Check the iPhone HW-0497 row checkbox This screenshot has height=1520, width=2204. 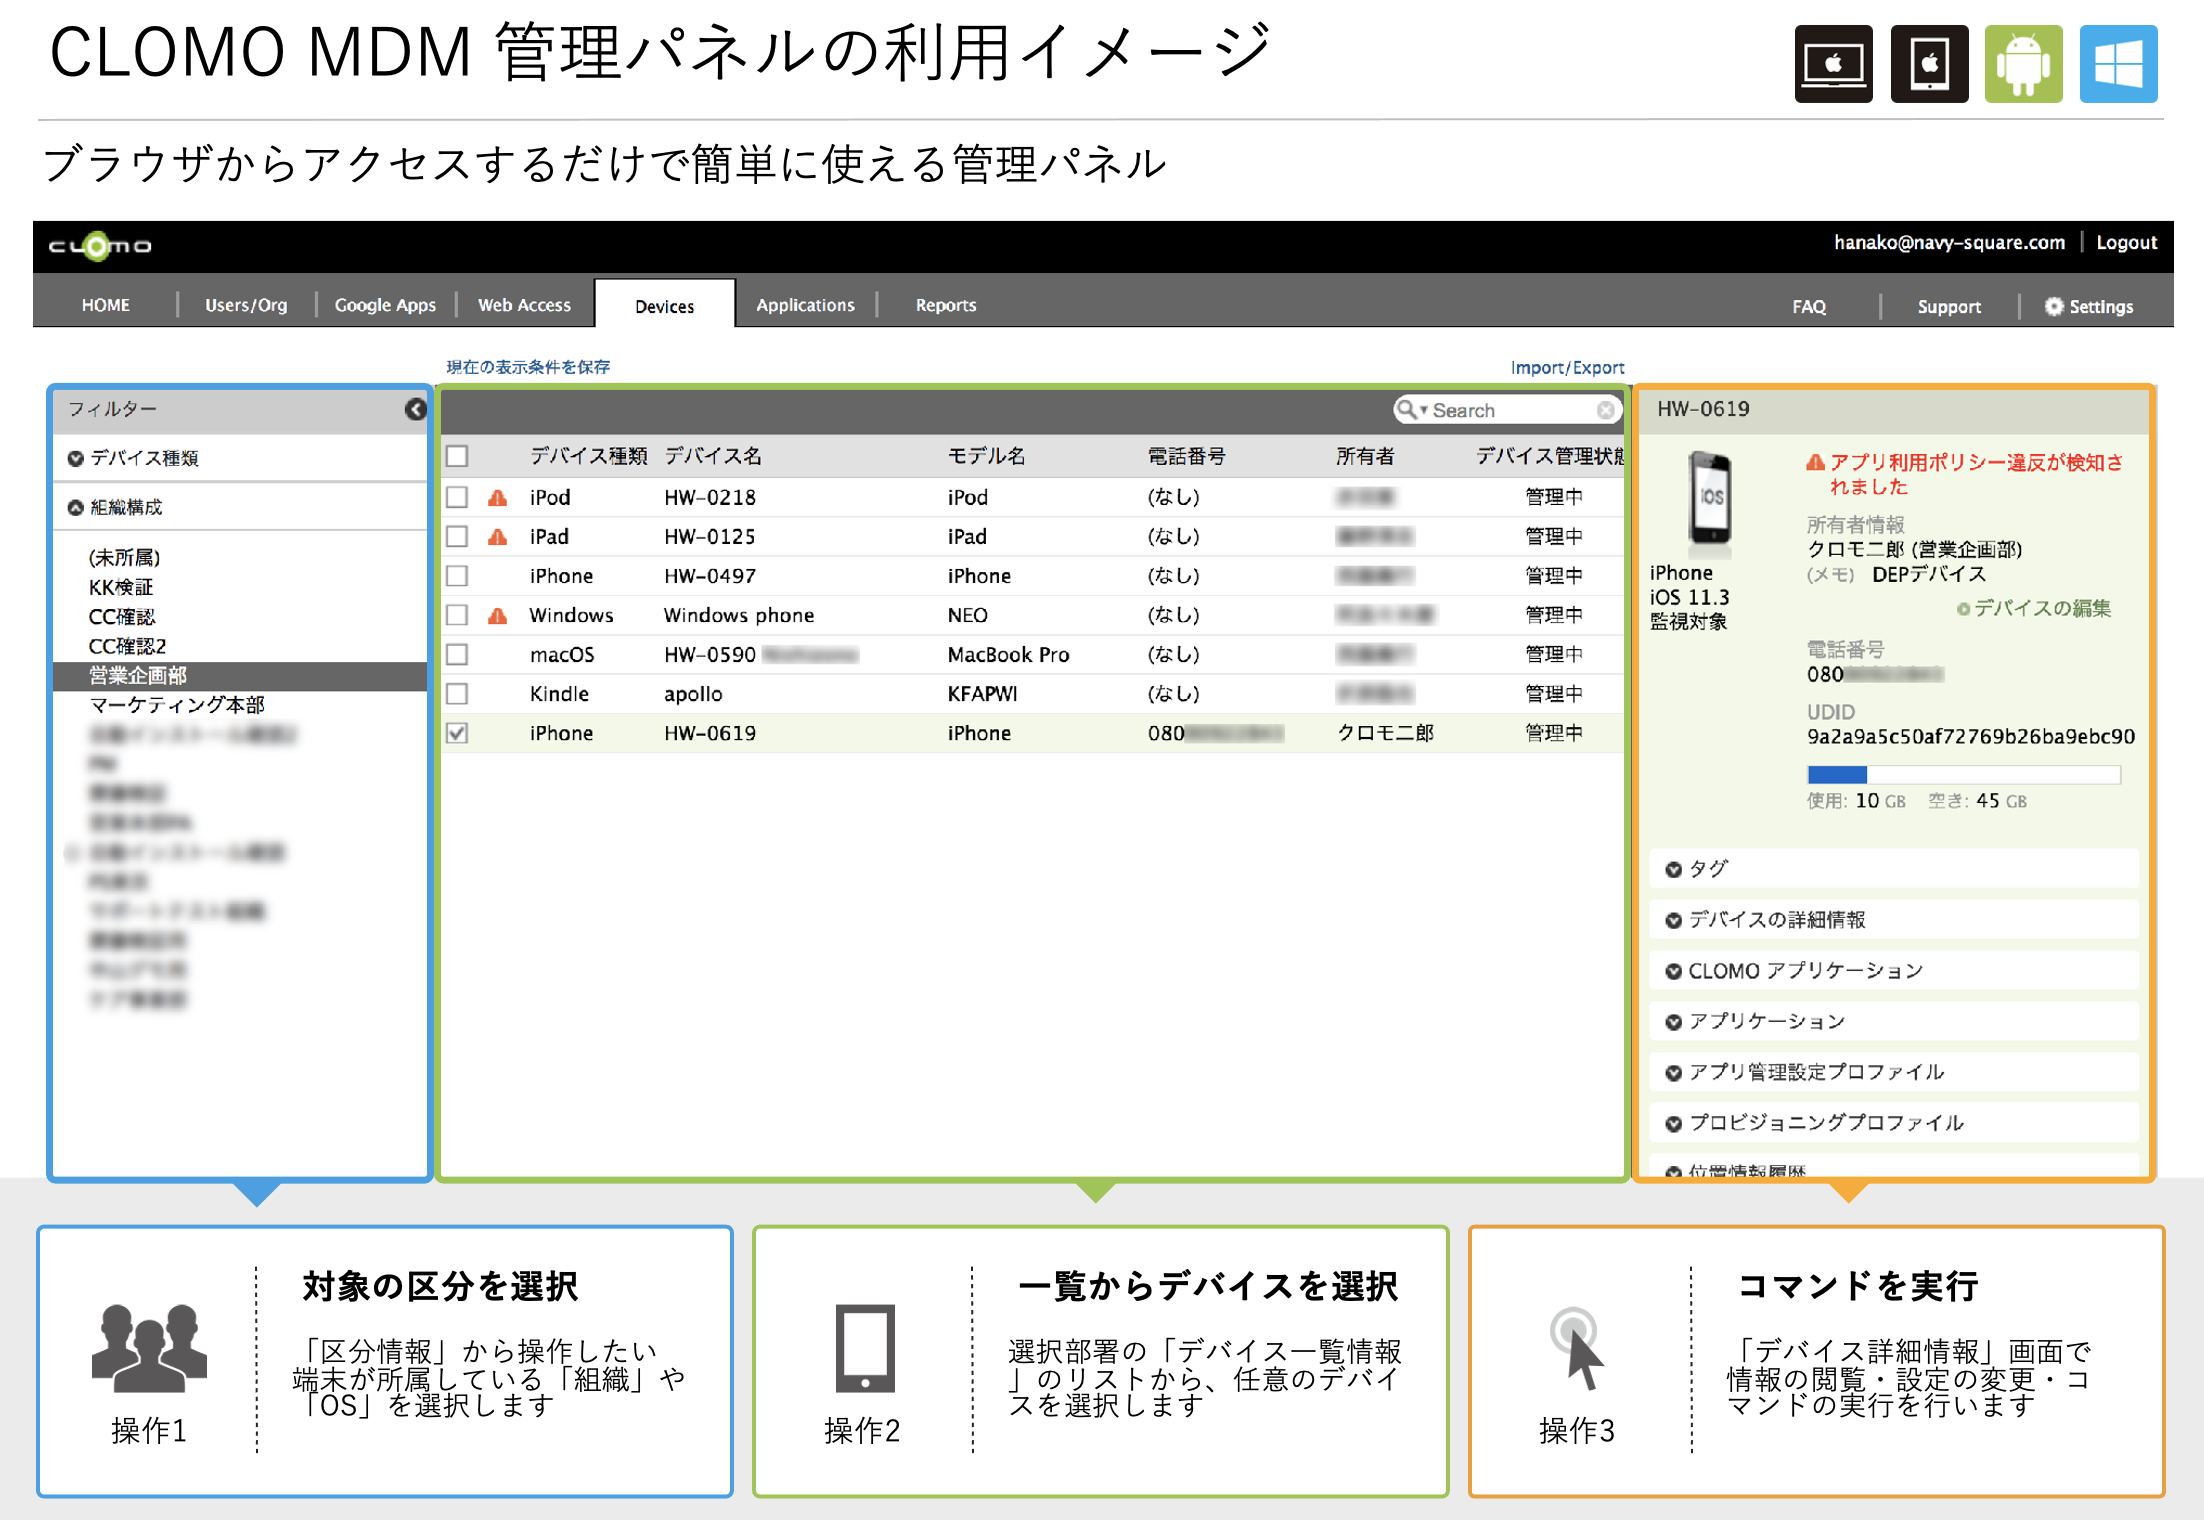457,576
